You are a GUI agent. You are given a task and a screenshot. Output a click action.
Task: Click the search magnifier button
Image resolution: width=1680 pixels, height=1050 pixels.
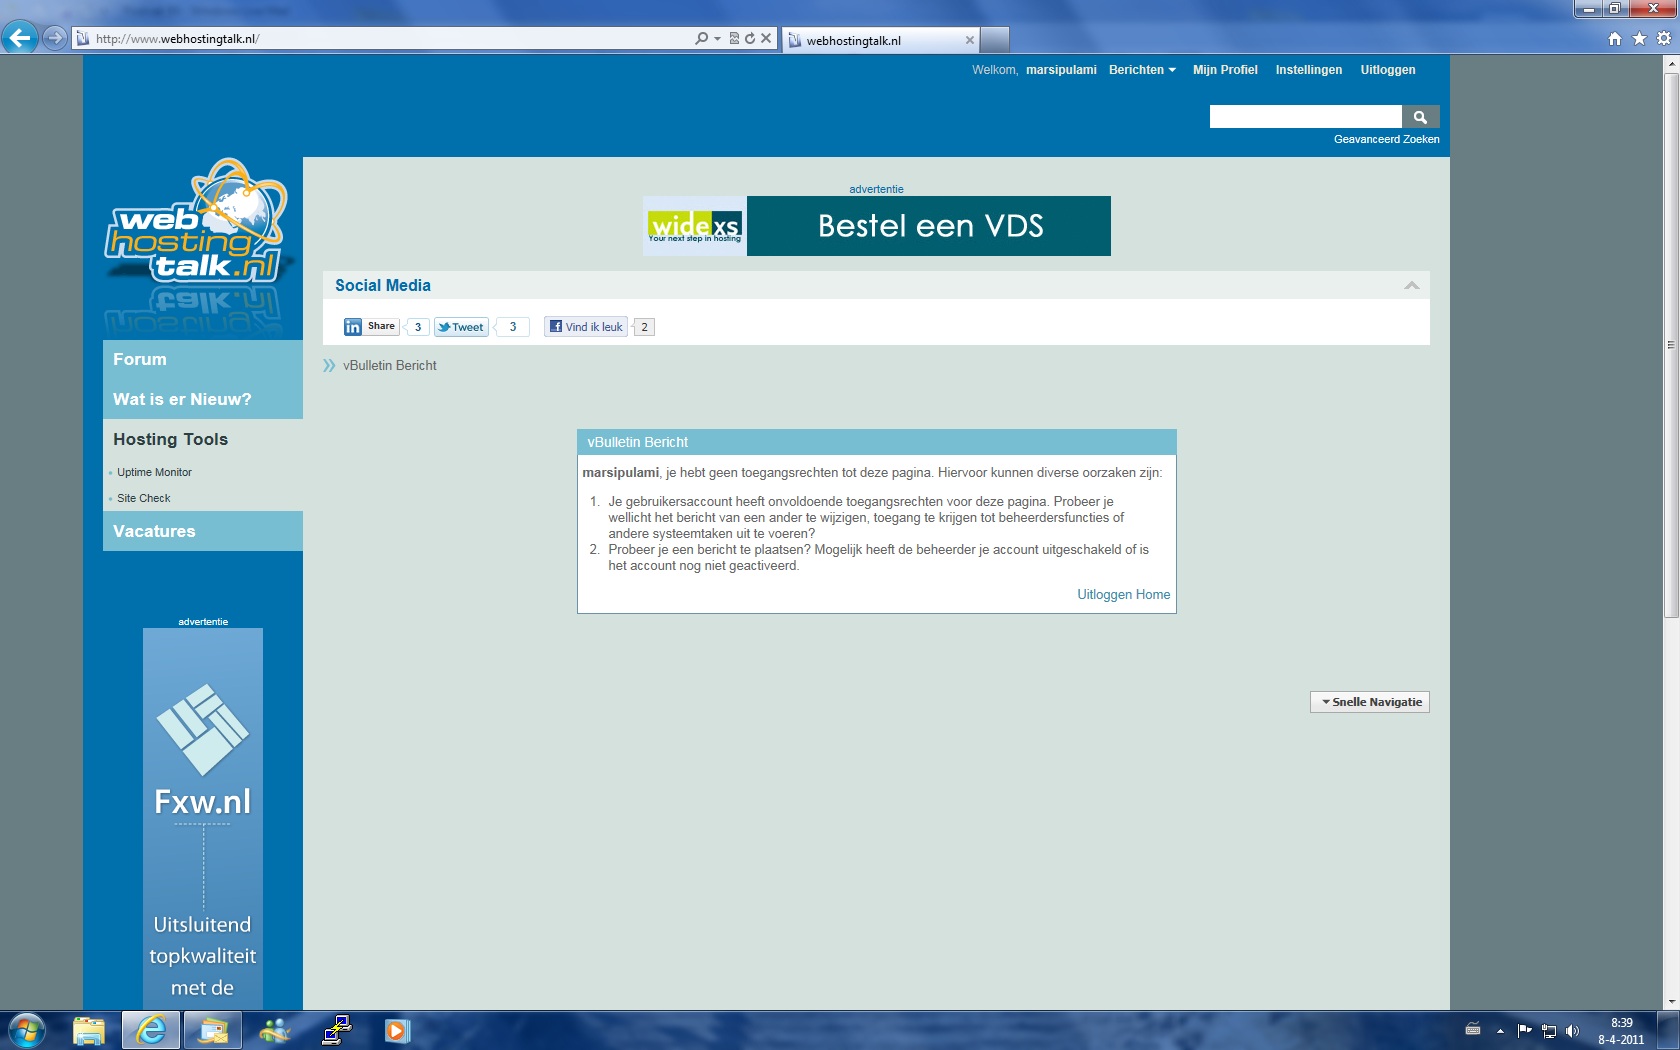(x=1420, y=117)
